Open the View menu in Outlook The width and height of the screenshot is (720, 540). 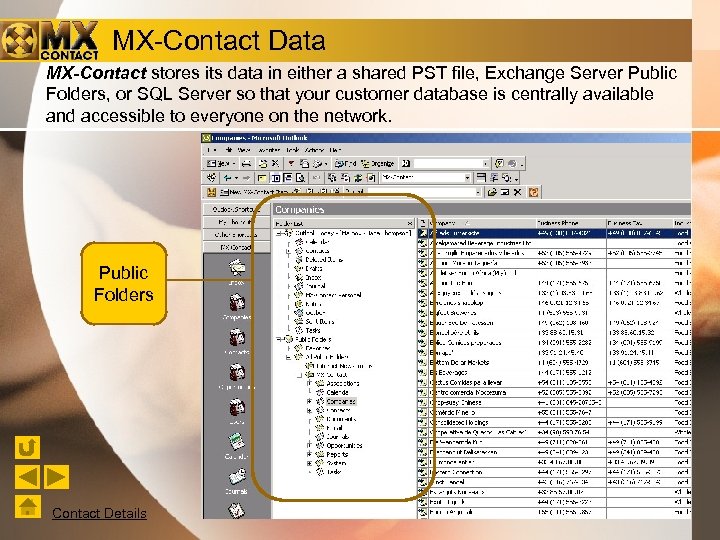pyautogui.click(x=244, y=150)
